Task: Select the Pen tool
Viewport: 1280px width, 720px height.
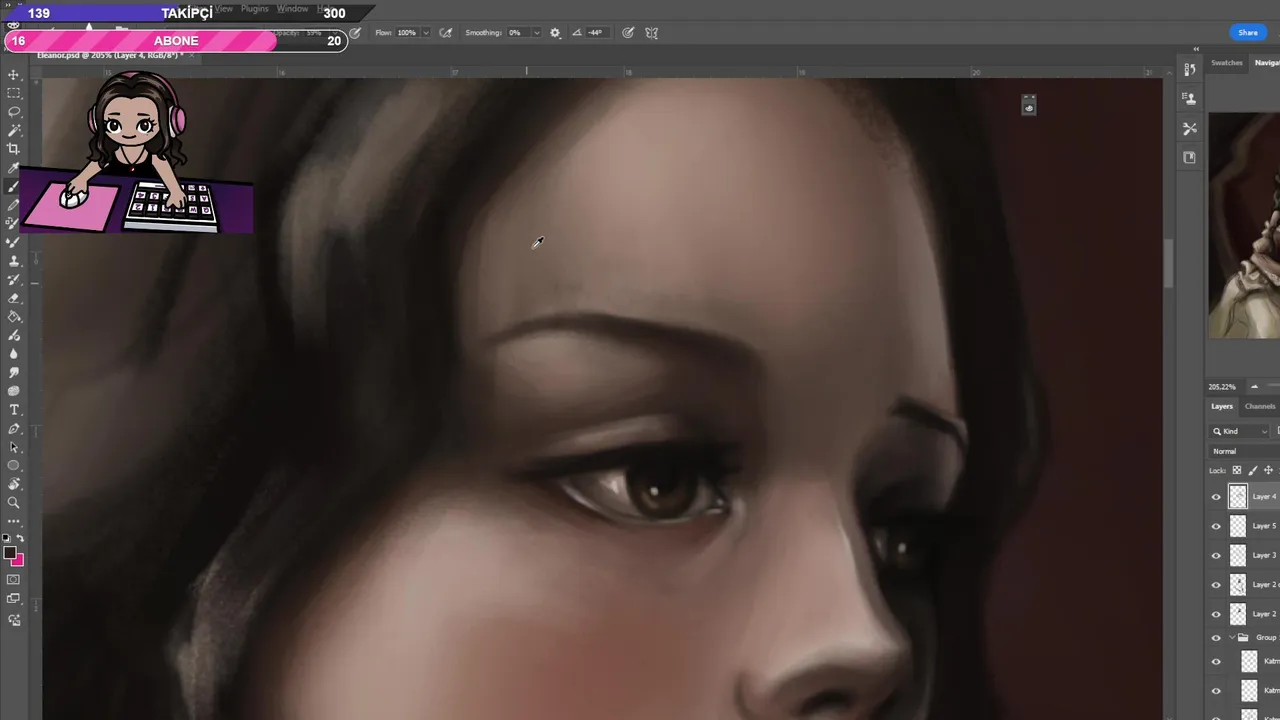Action: 14,429
